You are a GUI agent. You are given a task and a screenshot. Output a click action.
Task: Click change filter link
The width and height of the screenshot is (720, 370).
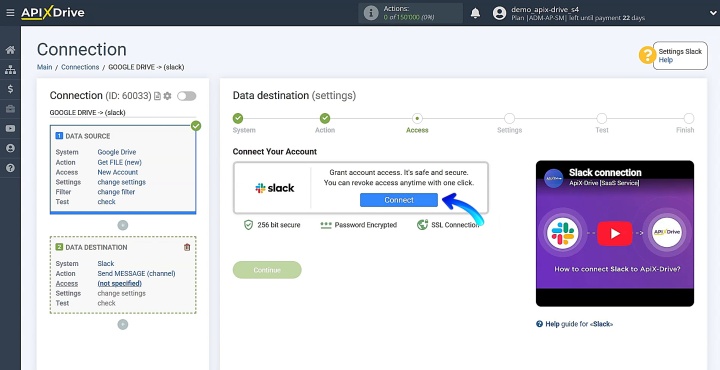click(116, 192)
